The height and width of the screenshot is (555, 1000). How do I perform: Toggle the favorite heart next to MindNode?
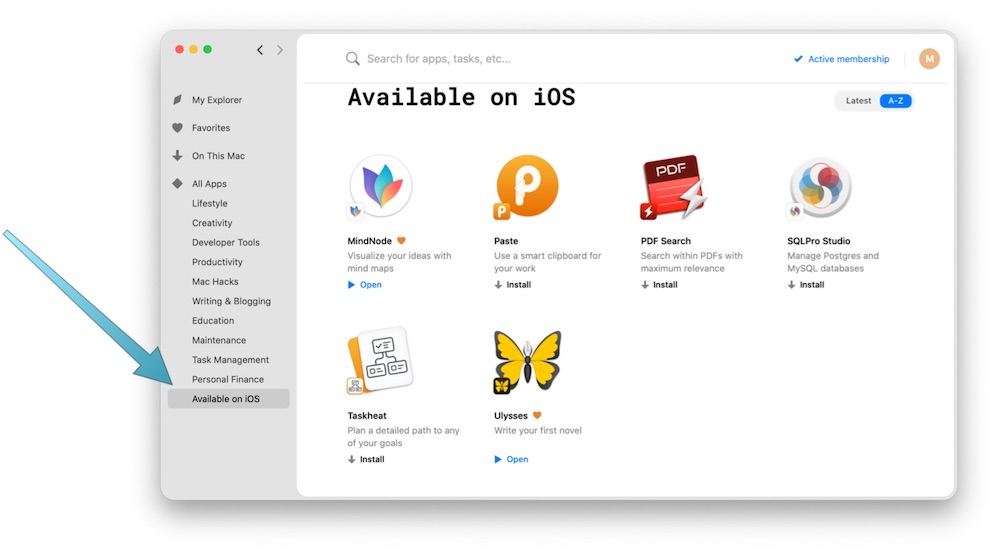[x=401, y=240]
